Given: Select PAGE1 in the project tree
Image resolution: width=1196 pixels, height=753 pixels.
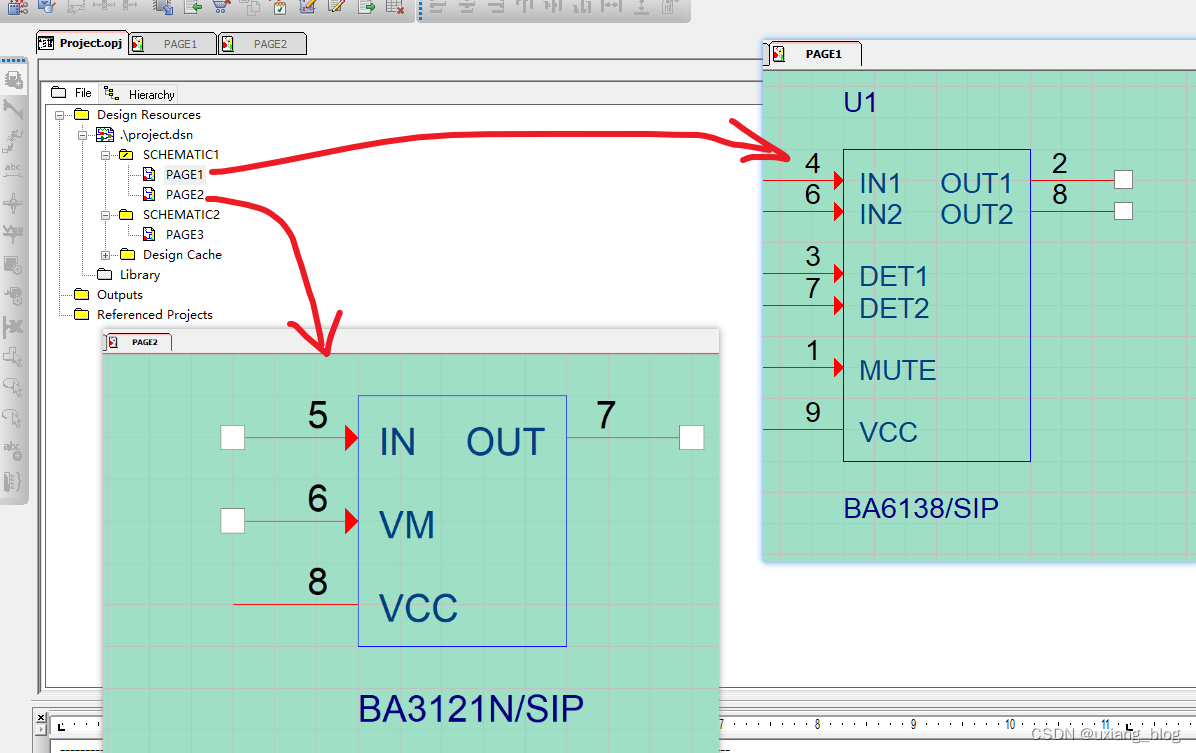Looking at the screenshot, I should click(185, 175).
